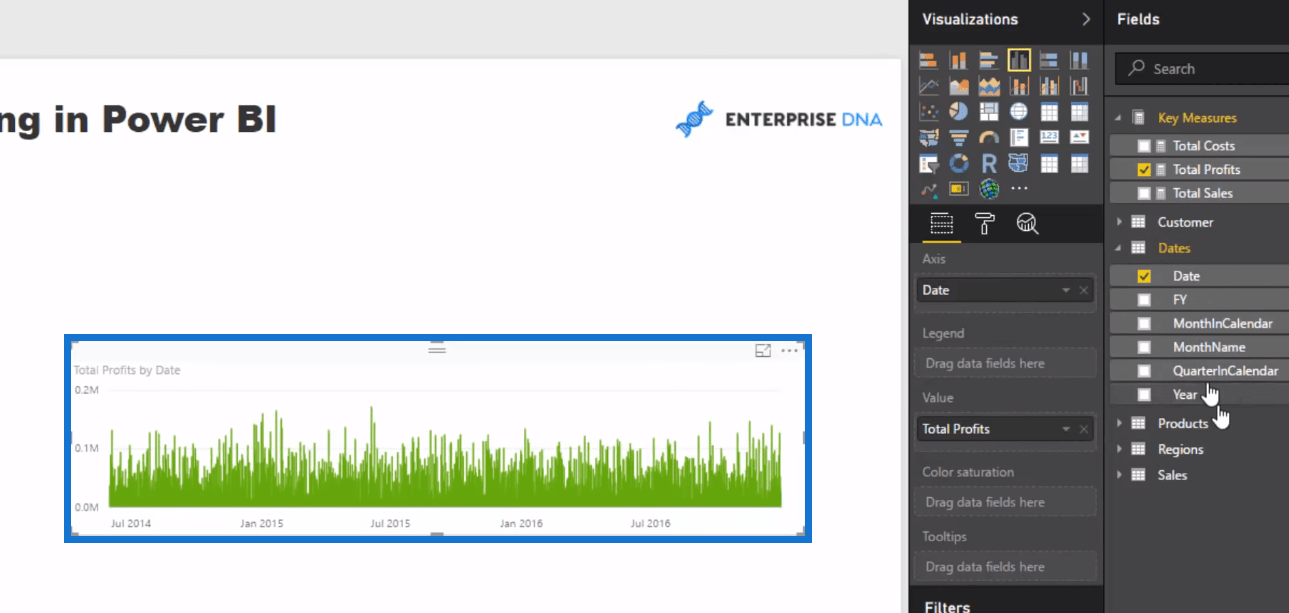Uncheck the Total Profits measure checkbox
Image resolution: width=1289 pixels, height=613 pixels.
[x=1144, y=170]
